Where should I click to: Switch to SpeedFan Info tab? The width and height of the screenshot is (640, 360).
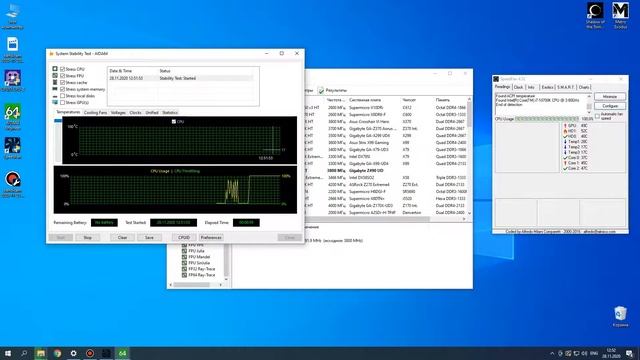pos(531,87)
